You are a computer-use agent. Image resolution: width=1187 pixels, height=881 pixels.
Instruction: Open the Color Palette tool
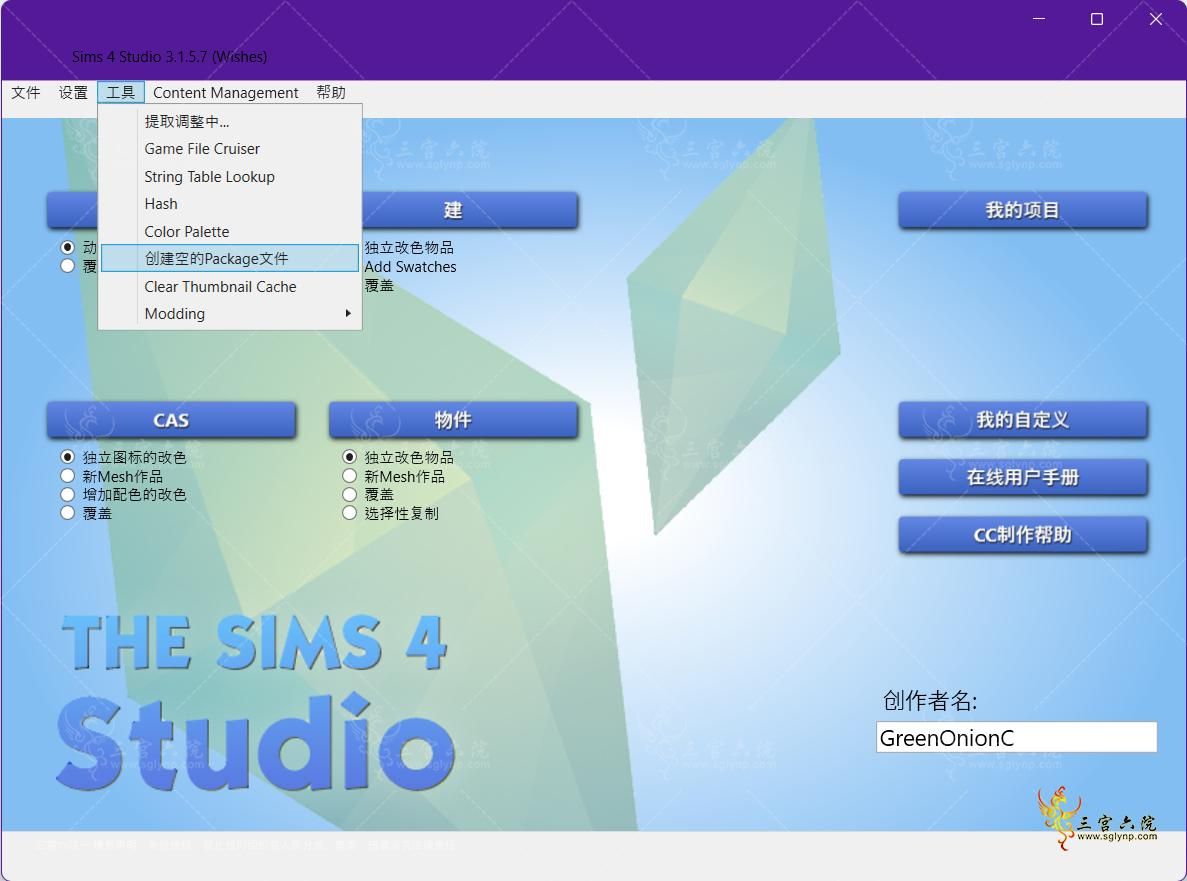(x=230, y=232)
